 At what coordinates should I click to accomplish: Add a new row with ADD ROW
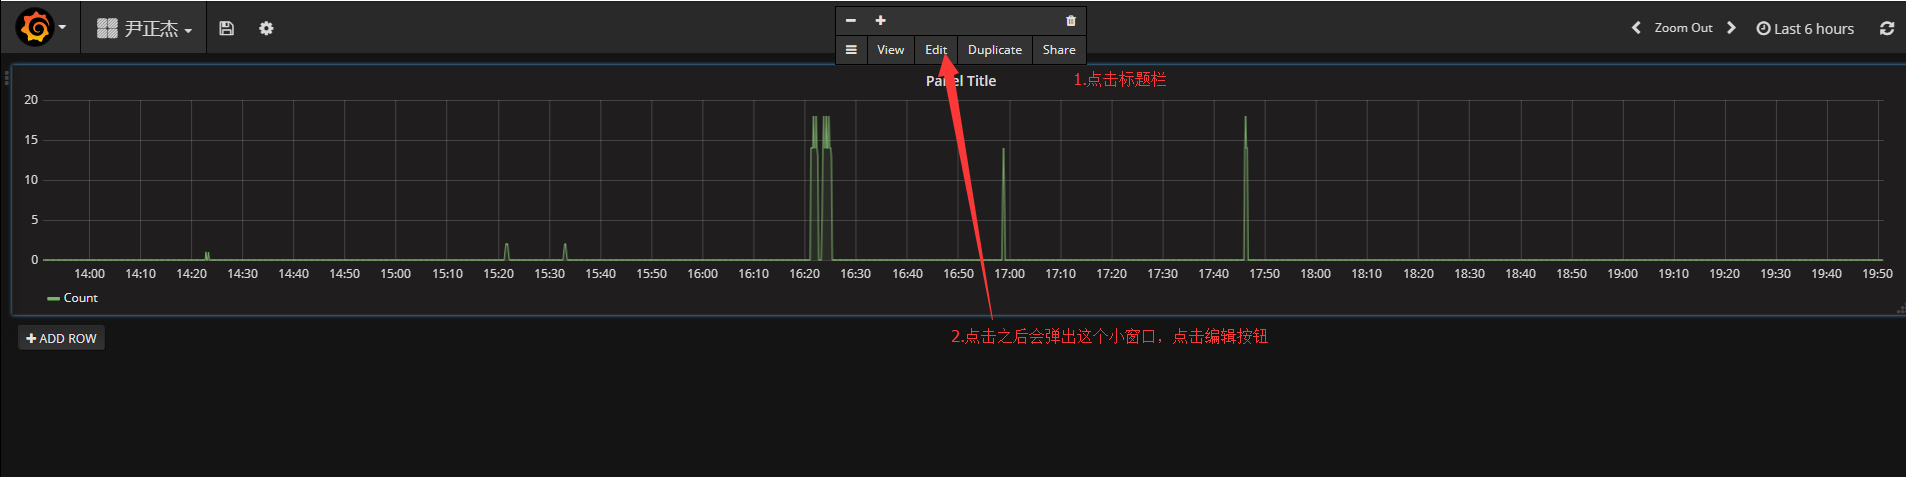click(x=61, y=338)
